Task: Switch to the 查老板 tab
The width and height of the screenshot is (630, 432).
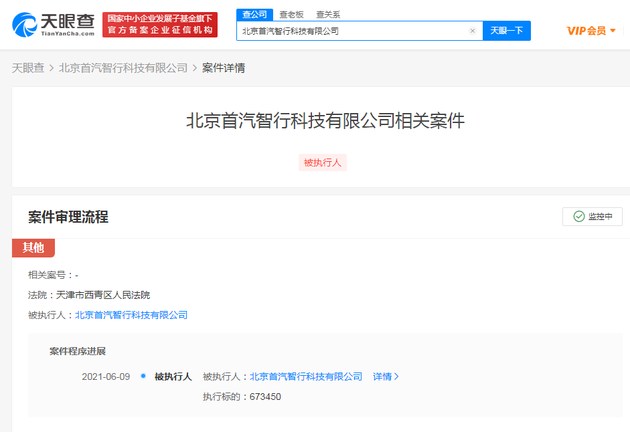Action: pos(291,15)
